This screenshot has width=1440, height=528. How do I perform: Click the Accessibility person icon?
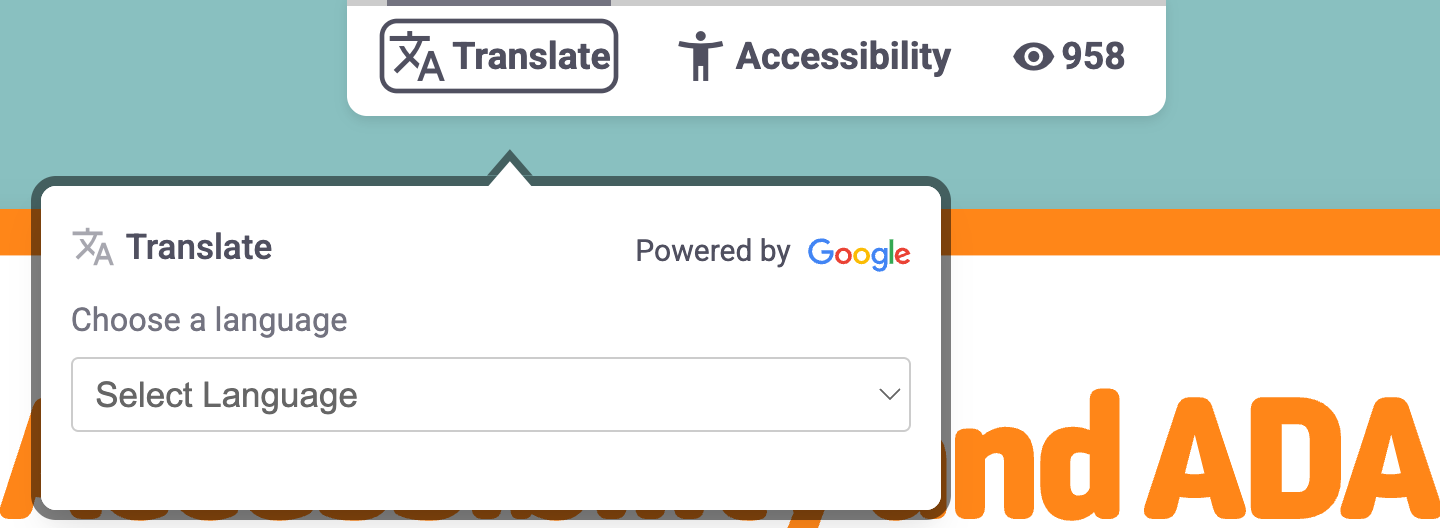point(700,56)
